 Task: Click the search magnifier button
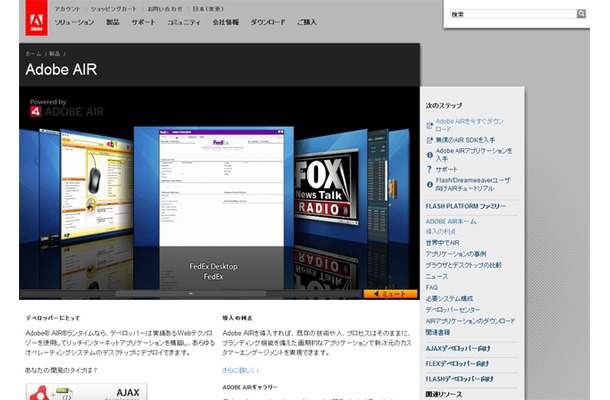(x=581, y=14)
